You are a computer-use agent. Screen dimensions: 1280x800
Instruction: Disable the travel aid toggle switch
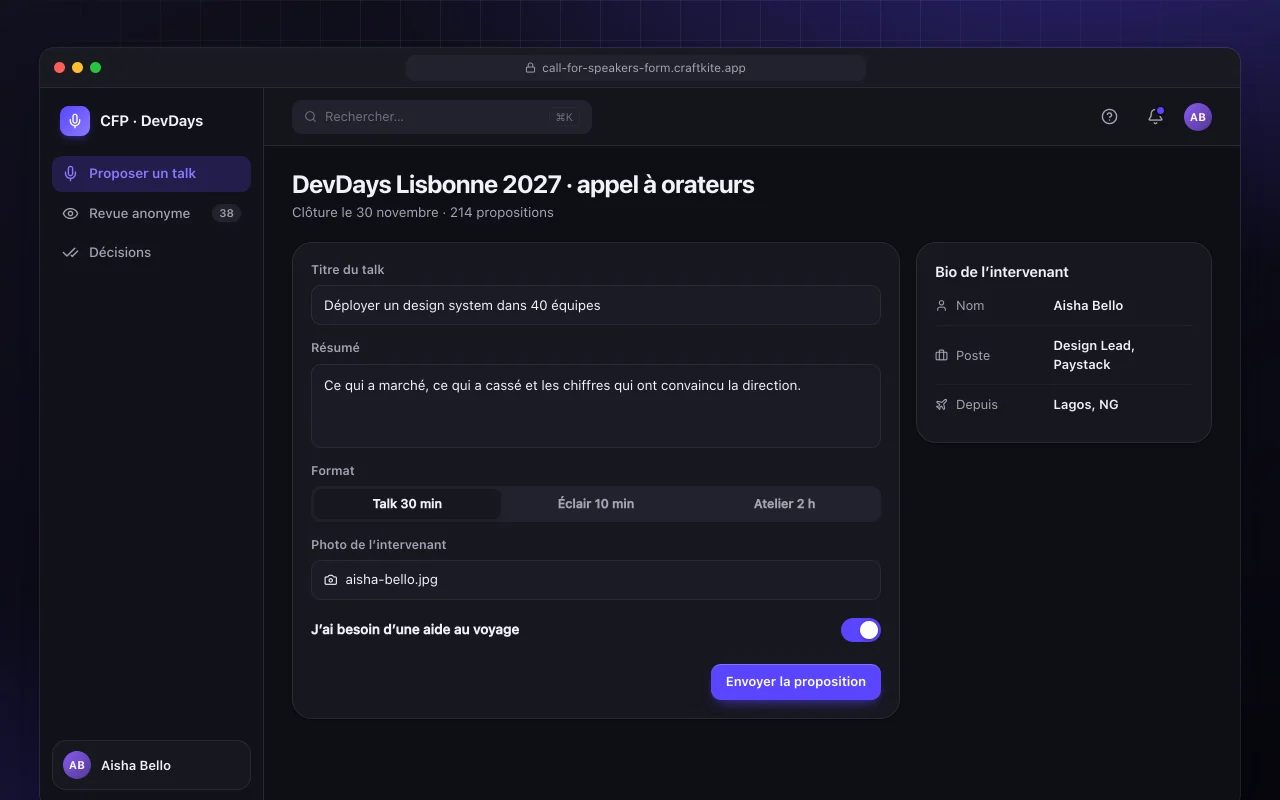pyautogui.click(x=861, y=630)
